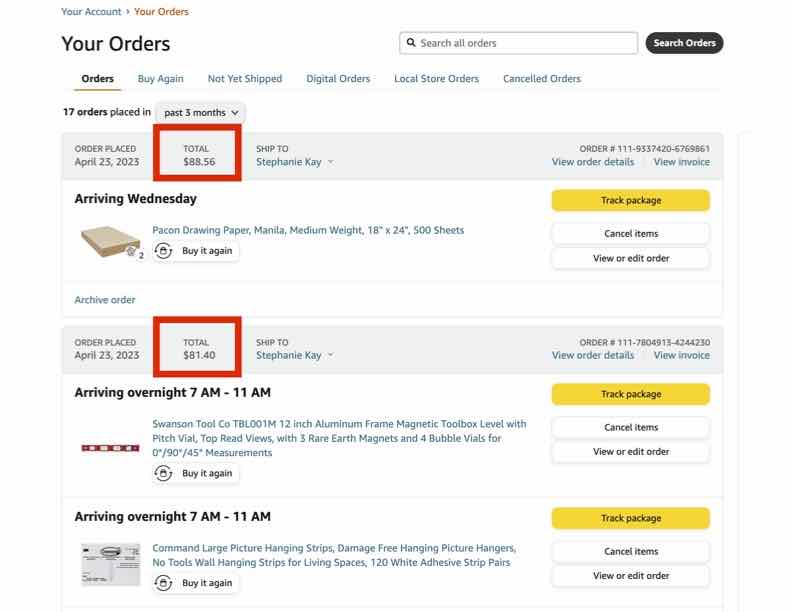Expand the past 3 months time filter
Image resolution: width=792 pixels, height=612 pixels.
click(201, 113)
